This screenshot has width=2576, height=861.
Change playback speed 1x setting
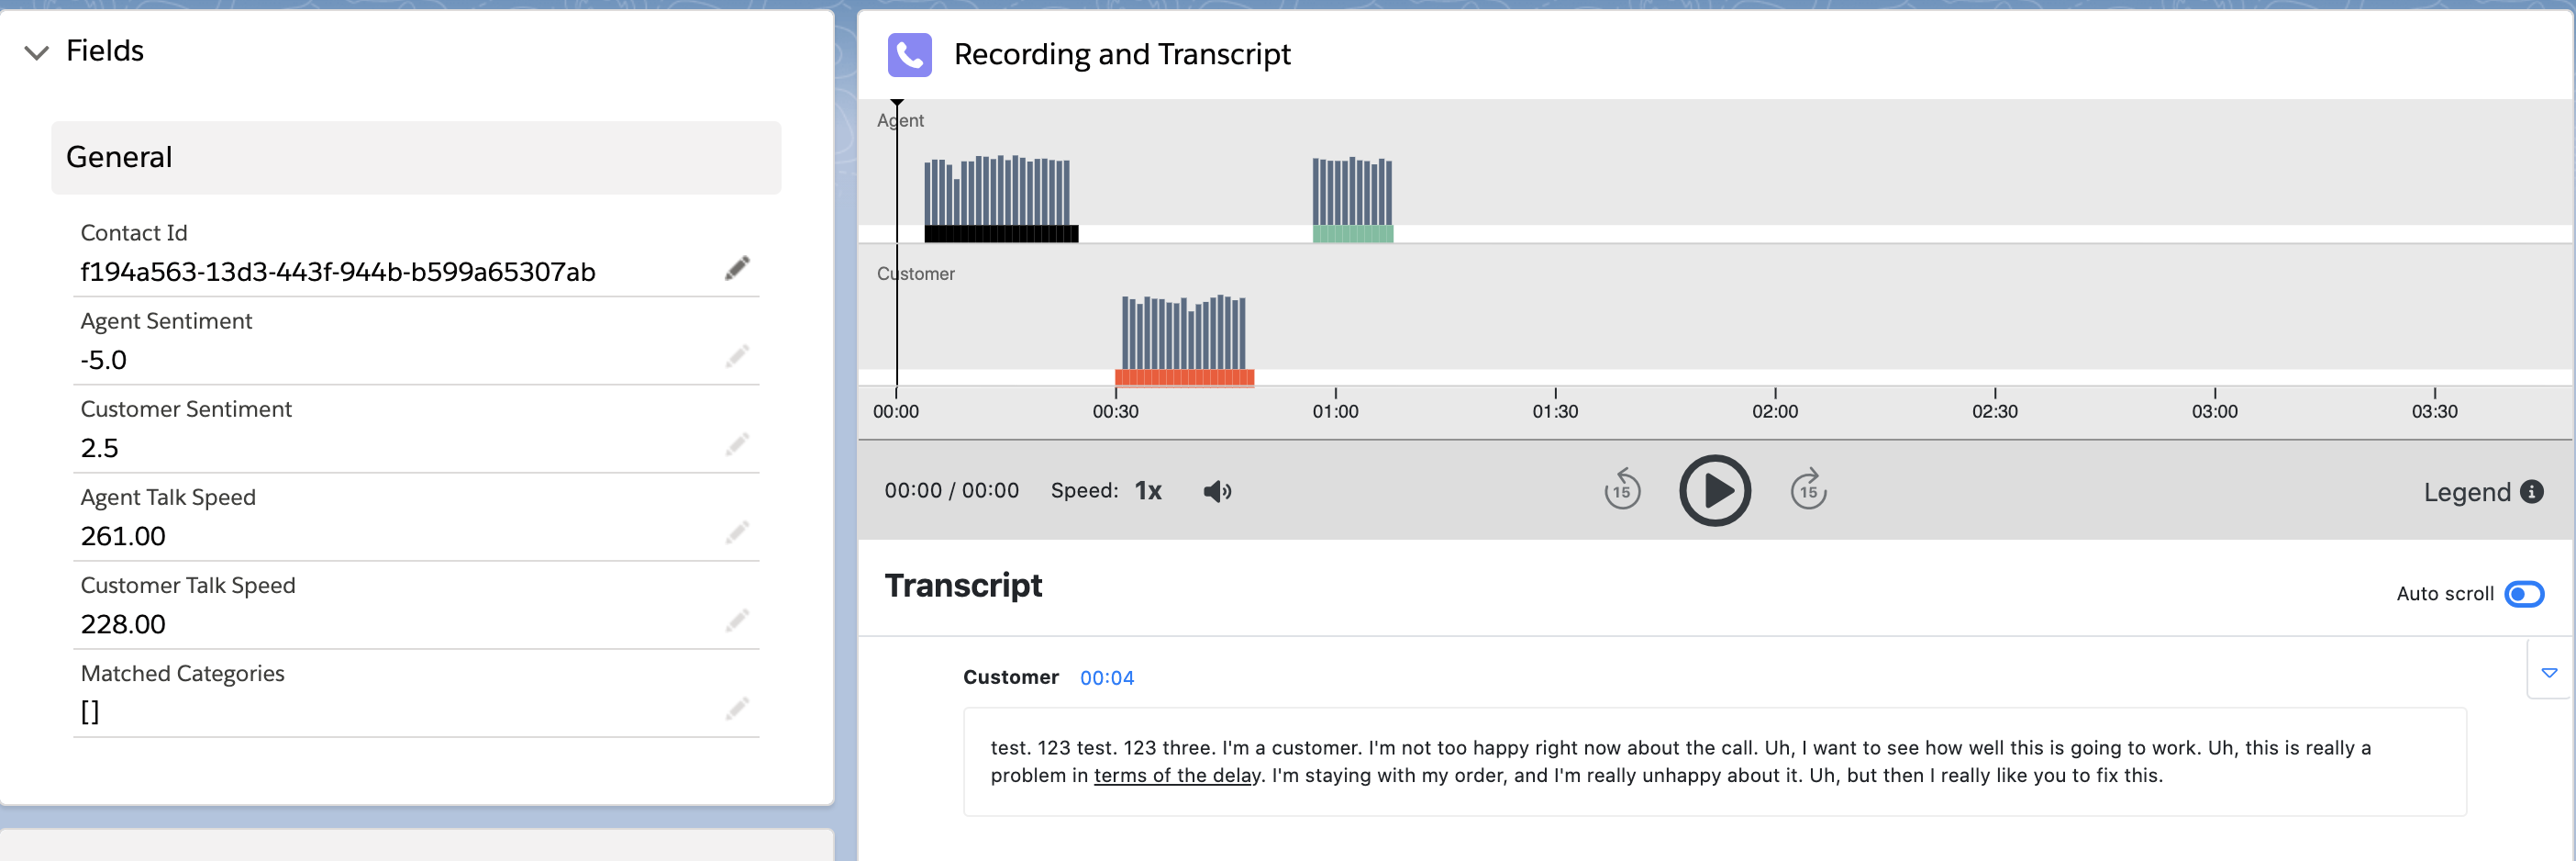tap(1148, 491)
